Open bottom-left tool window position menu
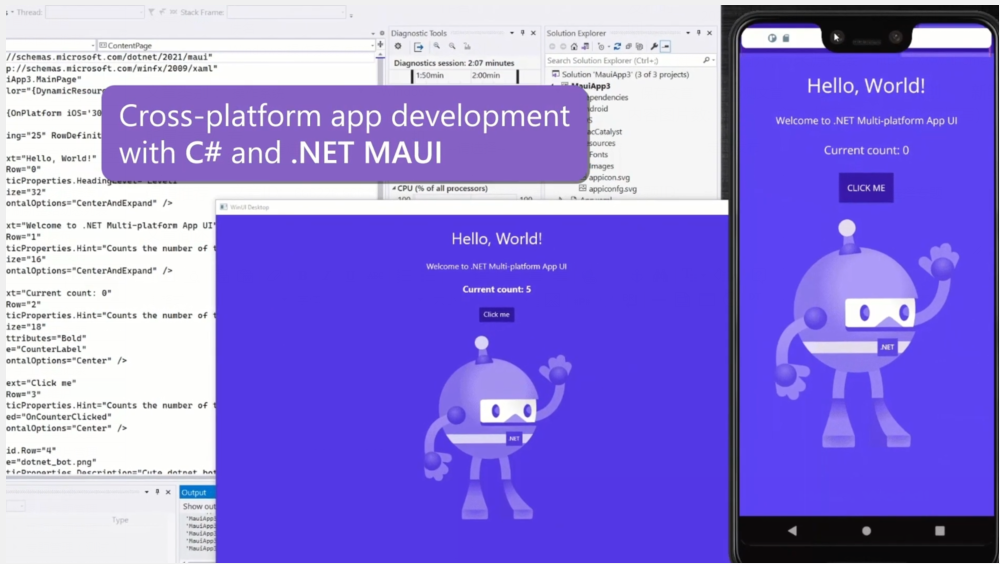 coord(147,492)
